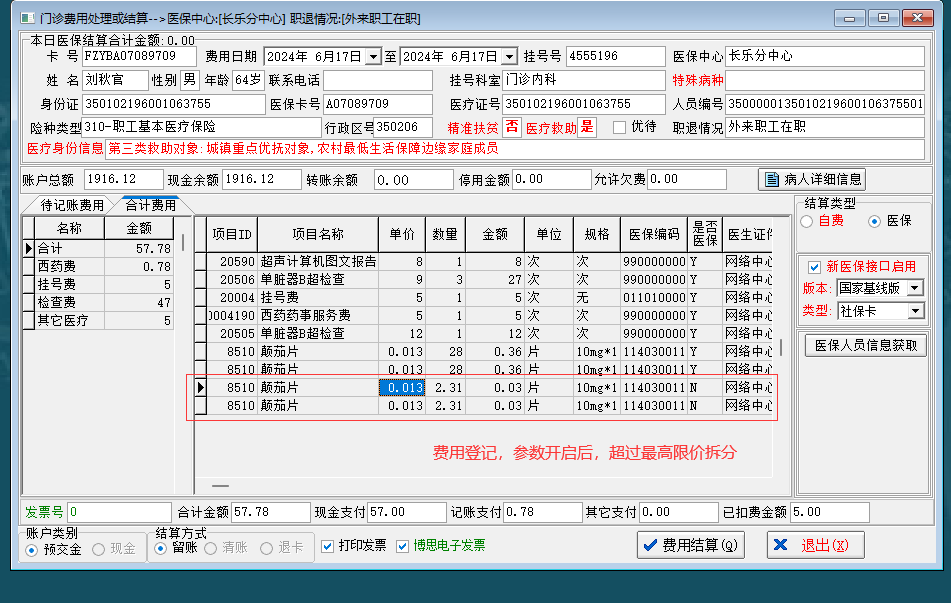Click 医保编码 column header

pos(654,235)
